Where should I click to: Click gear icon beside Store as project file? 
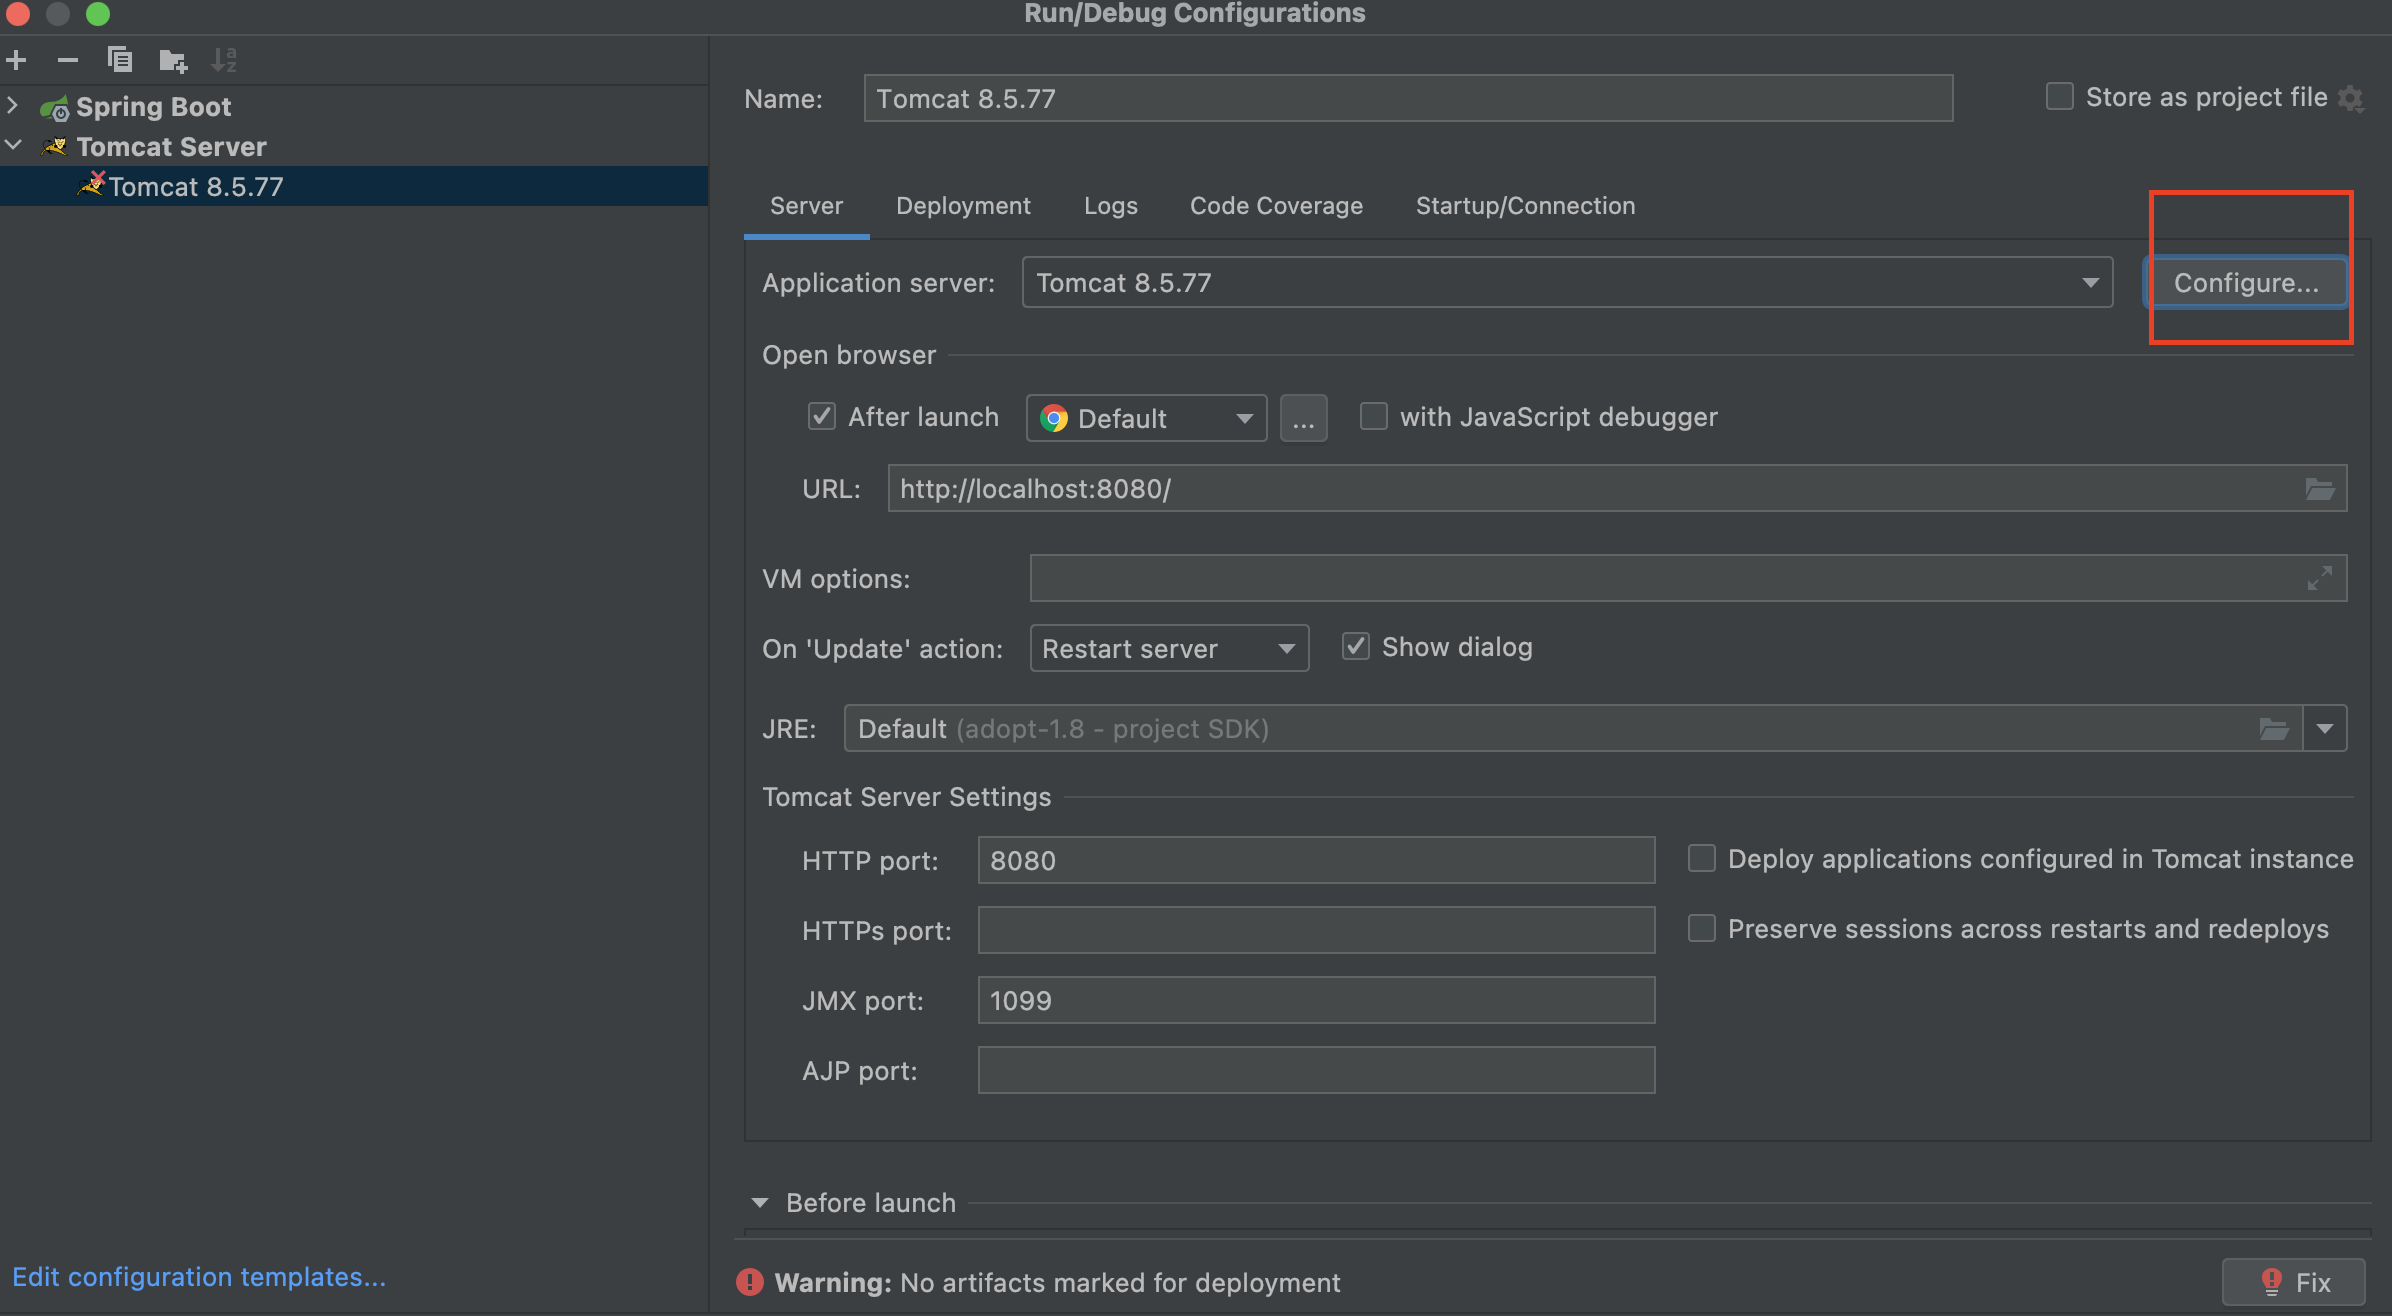pyautogui.click(x=2351, y=98)
